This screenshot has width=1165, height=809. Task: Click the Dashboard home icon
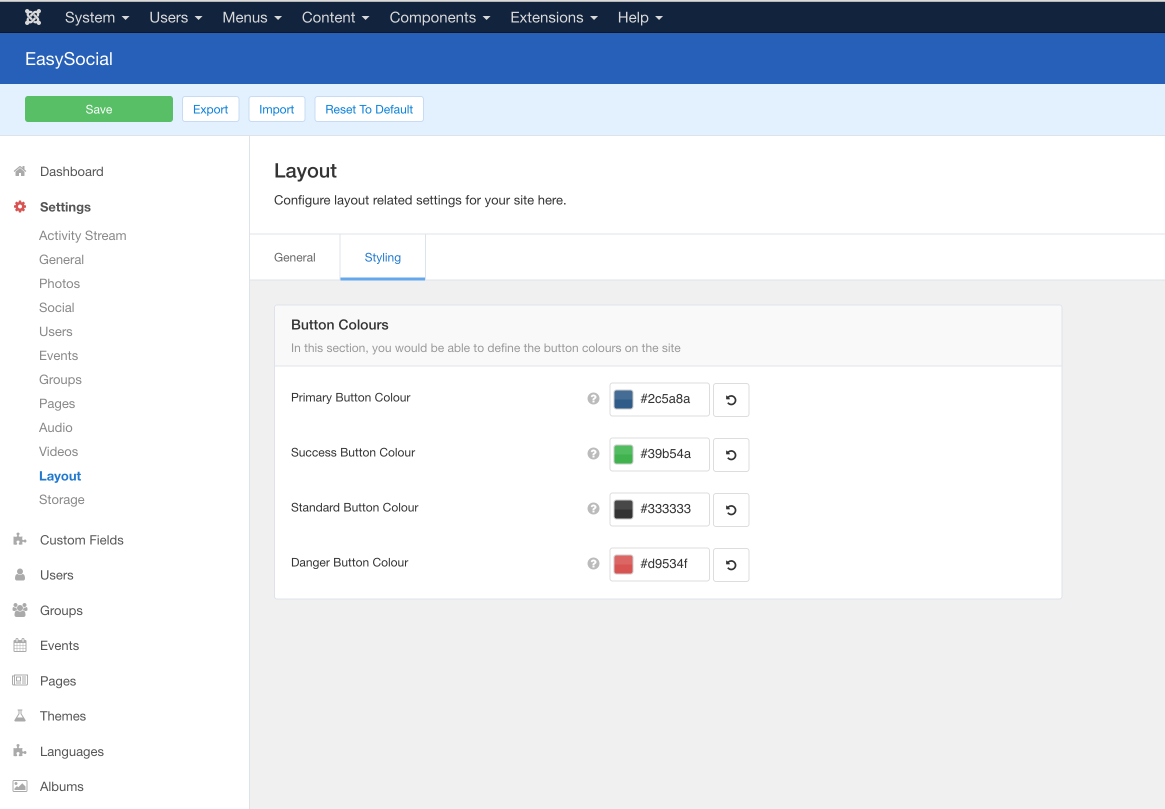(20, 171)
